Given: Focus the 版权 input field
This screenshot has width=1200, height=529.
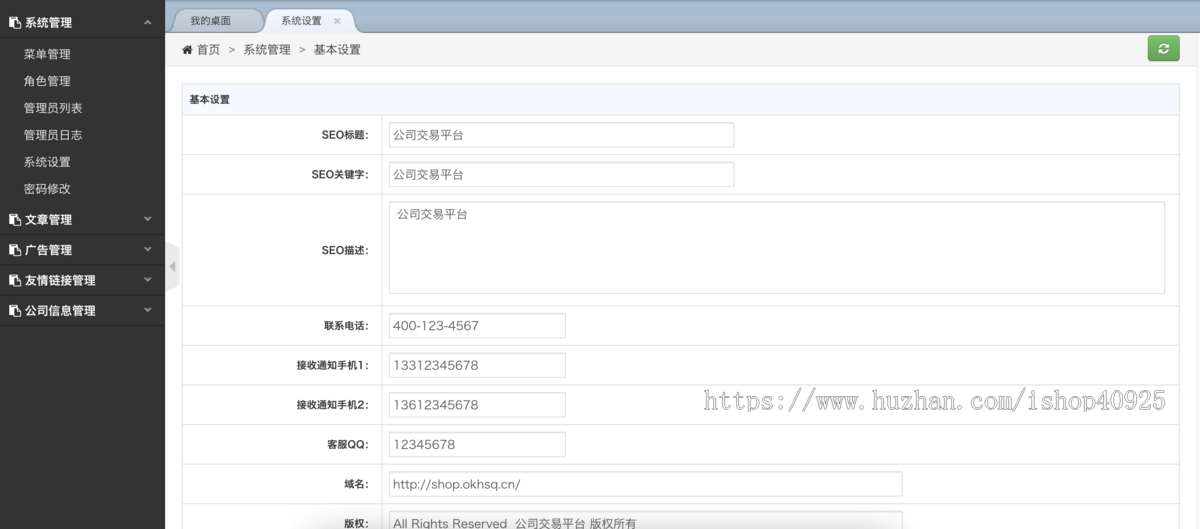Looking at the screenshot, I should click(646, 520).
